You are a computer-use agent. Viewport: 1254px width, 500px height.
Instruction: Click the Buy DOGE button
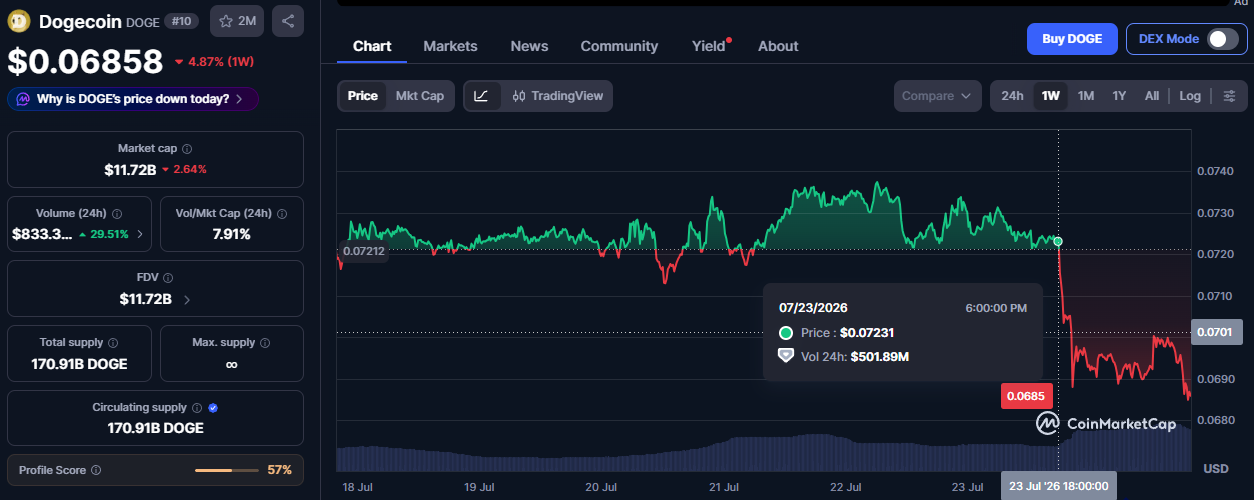click(1072, 39)
